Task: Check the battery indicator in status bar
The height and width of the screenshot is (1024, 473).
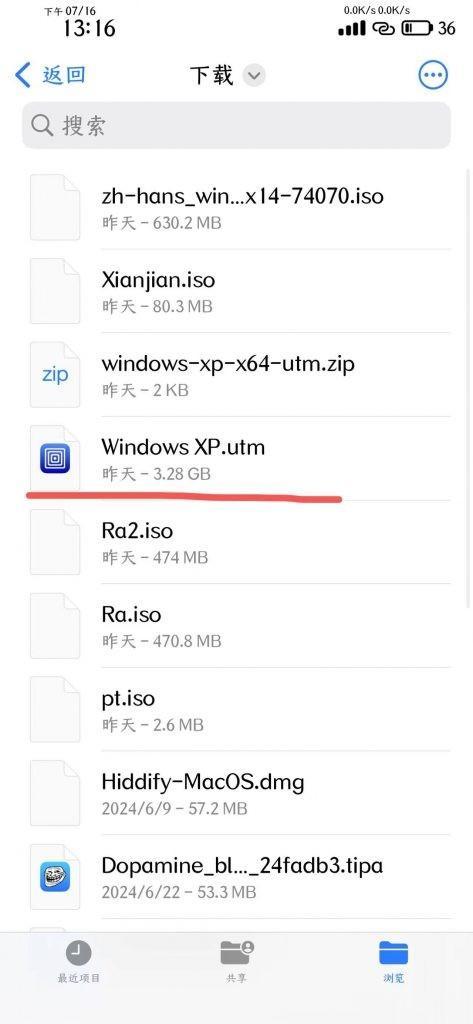Action: pos(417,28)
